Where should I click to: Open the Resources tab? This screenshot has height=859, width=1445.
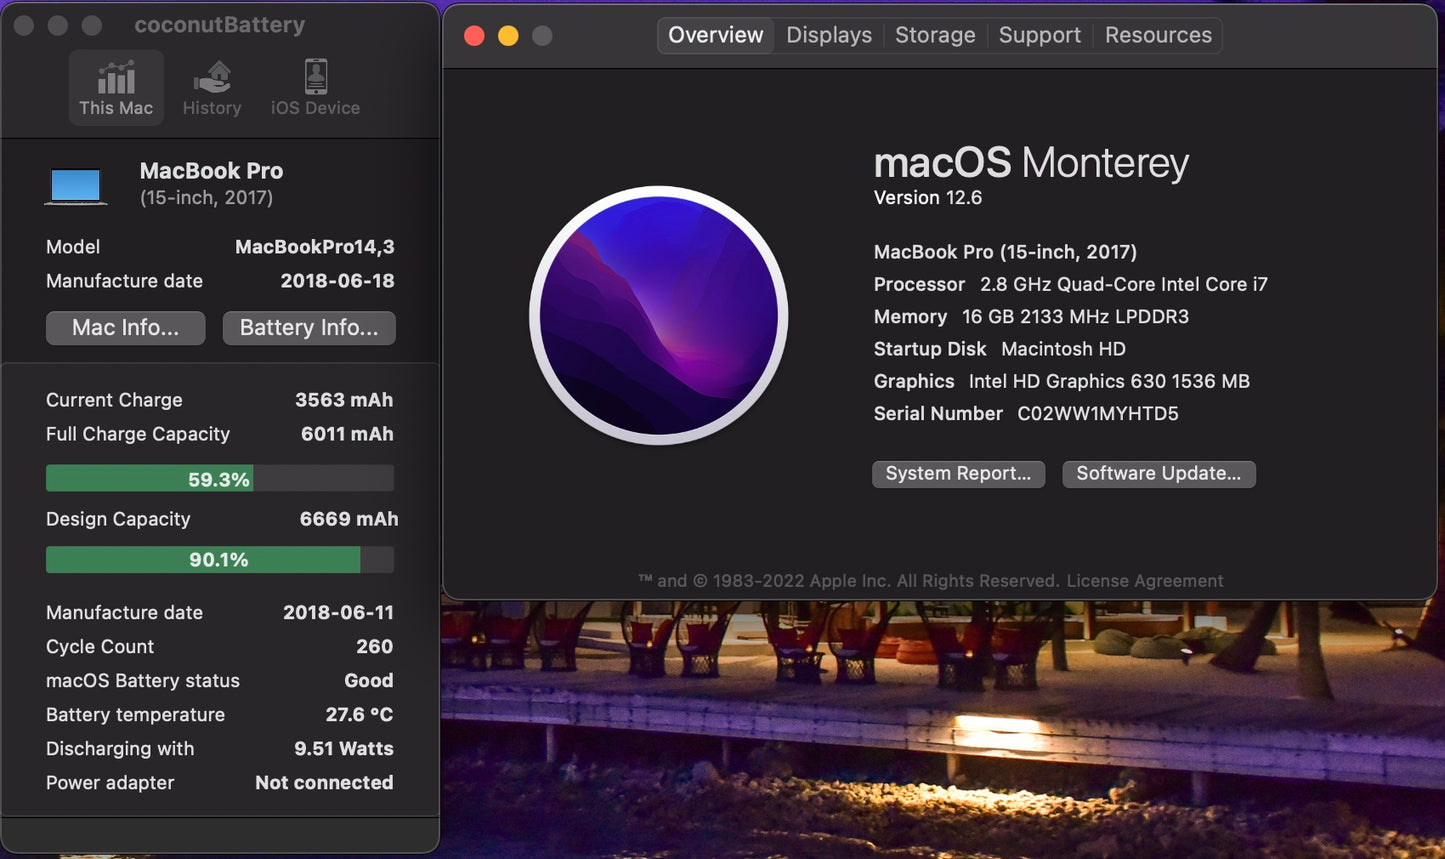click(1157, 35)
